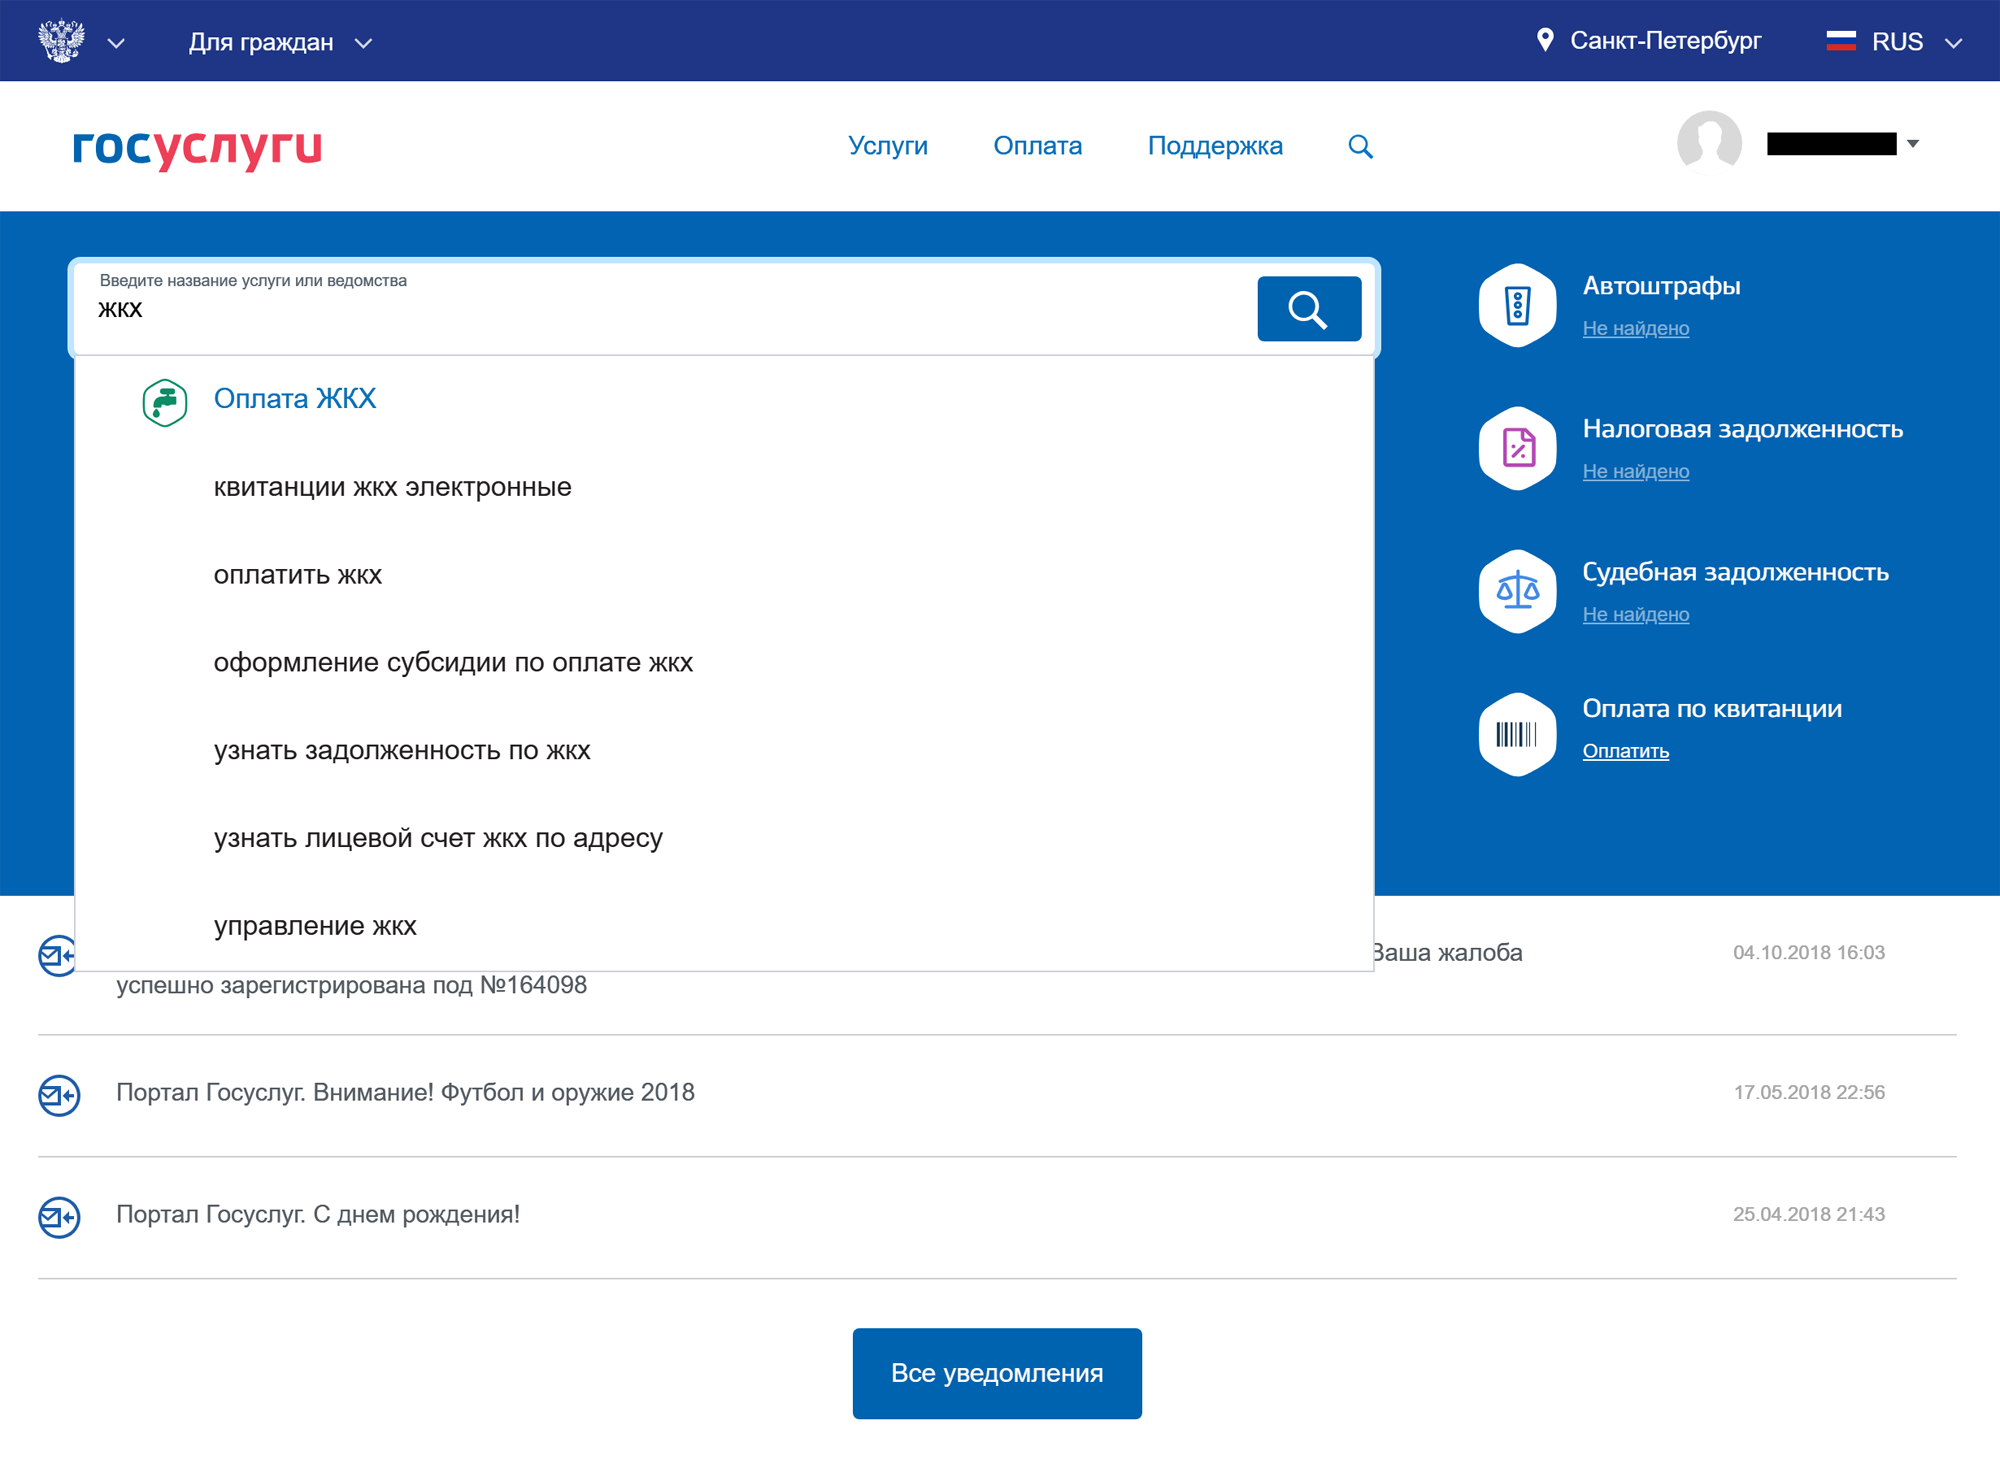Viewport: 2000px width, 1477px height.
Task: Open notification 'Внимание! Футбол и оружие 2018'
Action: tap(405, 1092)
